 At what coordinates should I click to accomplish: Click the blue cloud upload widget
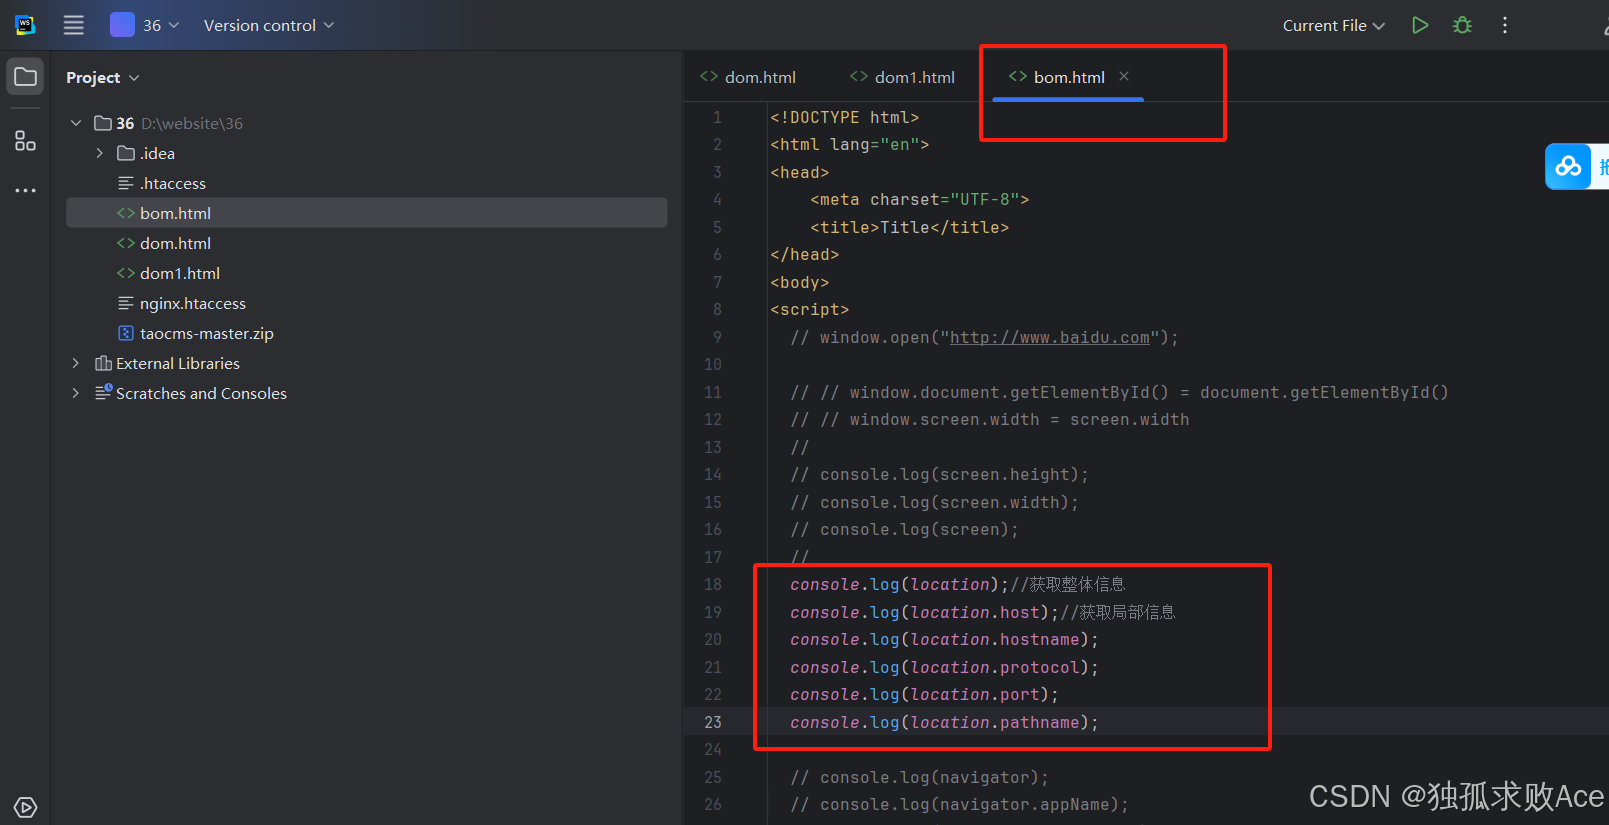click(x=1568, y=166)
